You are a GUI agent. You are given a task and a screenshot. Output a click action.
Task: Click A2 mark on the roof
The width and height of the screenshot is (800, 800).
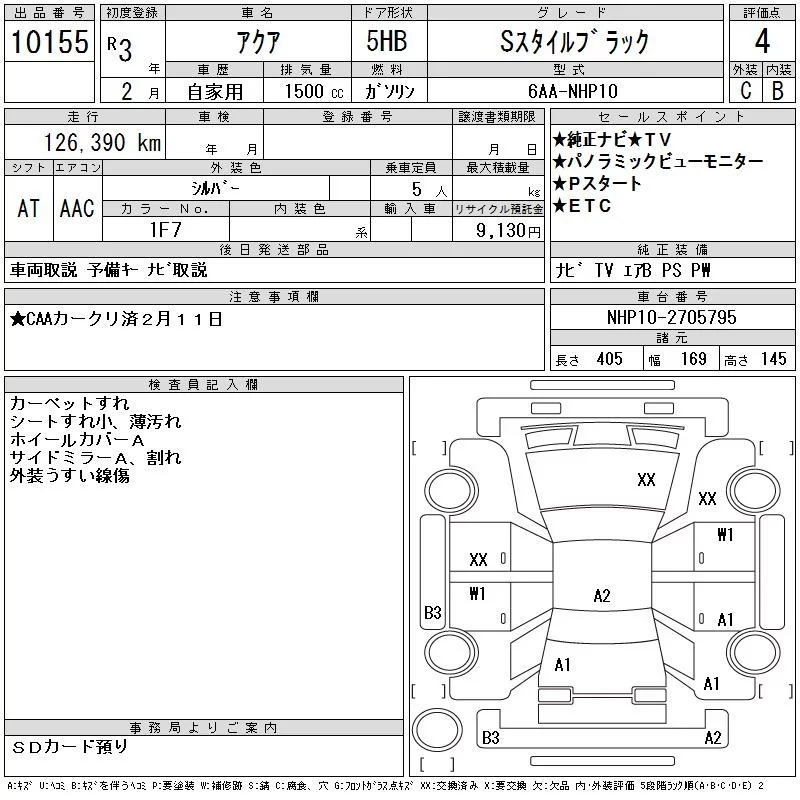pos(602,595)
